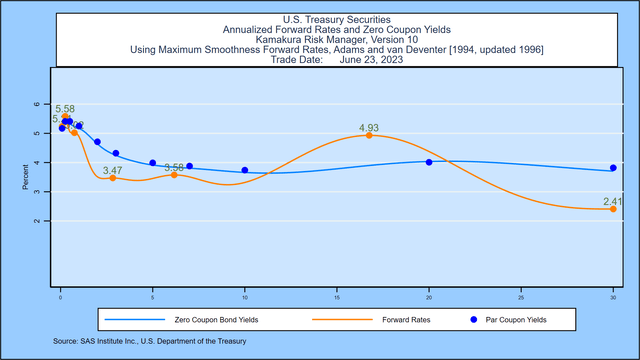
Task: Select the Forward Rates legend label
Action: pos(406,320)
